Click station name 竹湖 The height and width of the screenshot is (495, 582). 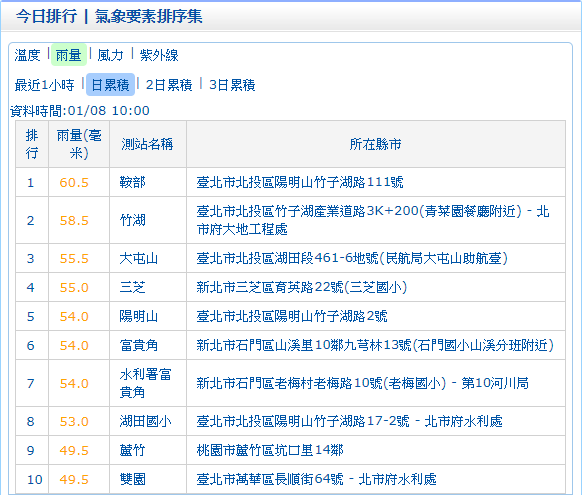133,220
